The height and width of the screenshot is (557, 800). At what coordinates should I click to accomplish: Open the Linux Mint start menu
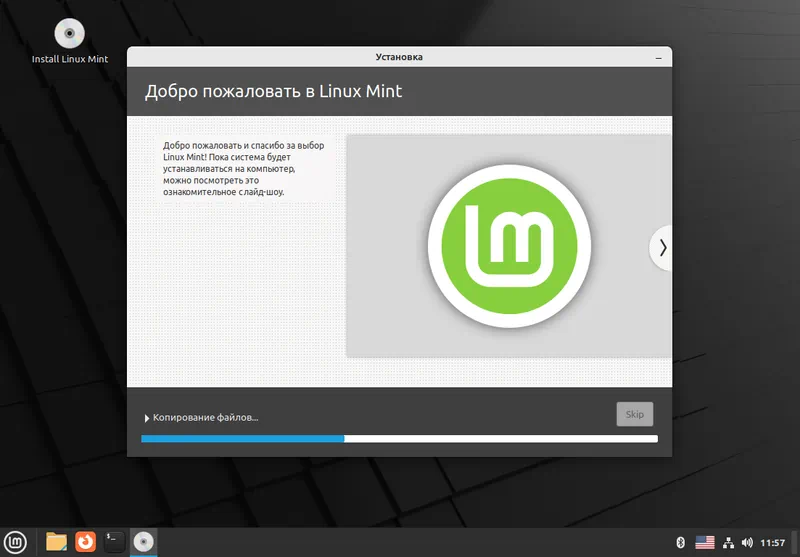pyautogui.click(x=16, y=542)
